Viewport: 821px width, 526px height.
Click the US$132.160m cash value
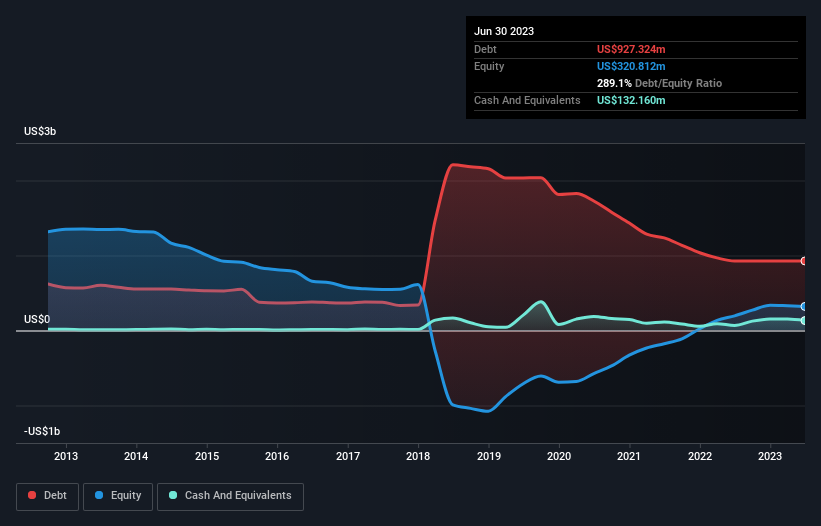click(631, 100)
